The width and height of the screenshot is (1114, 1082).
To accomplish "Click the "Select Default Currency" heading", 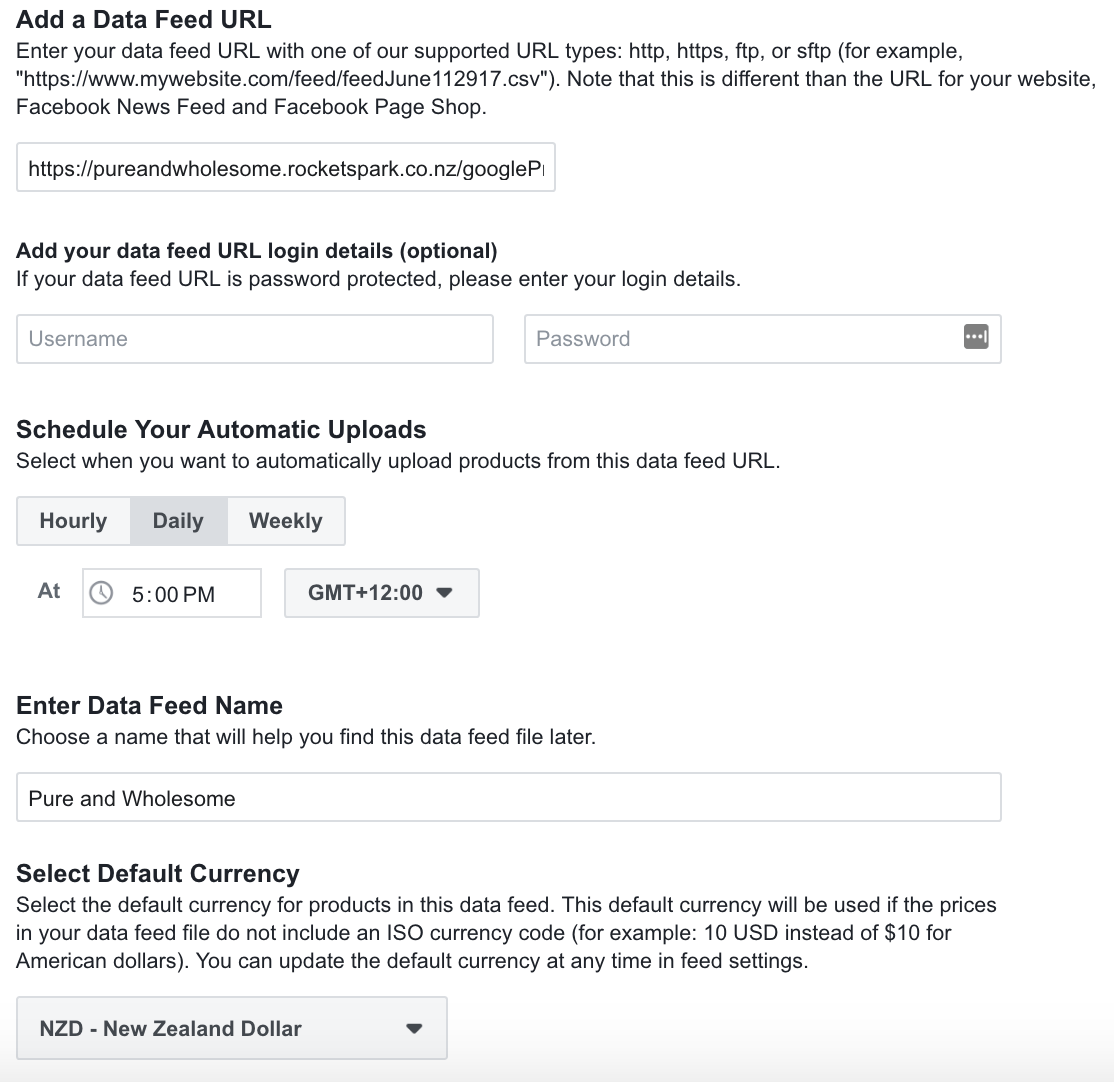I will point(158,874).
